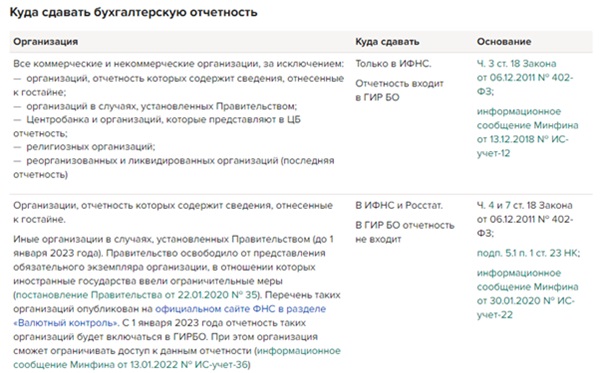Open Минфин message link dated 30.01.2020
Viewport: 600px width, 373px height.
tap(527, 293)
